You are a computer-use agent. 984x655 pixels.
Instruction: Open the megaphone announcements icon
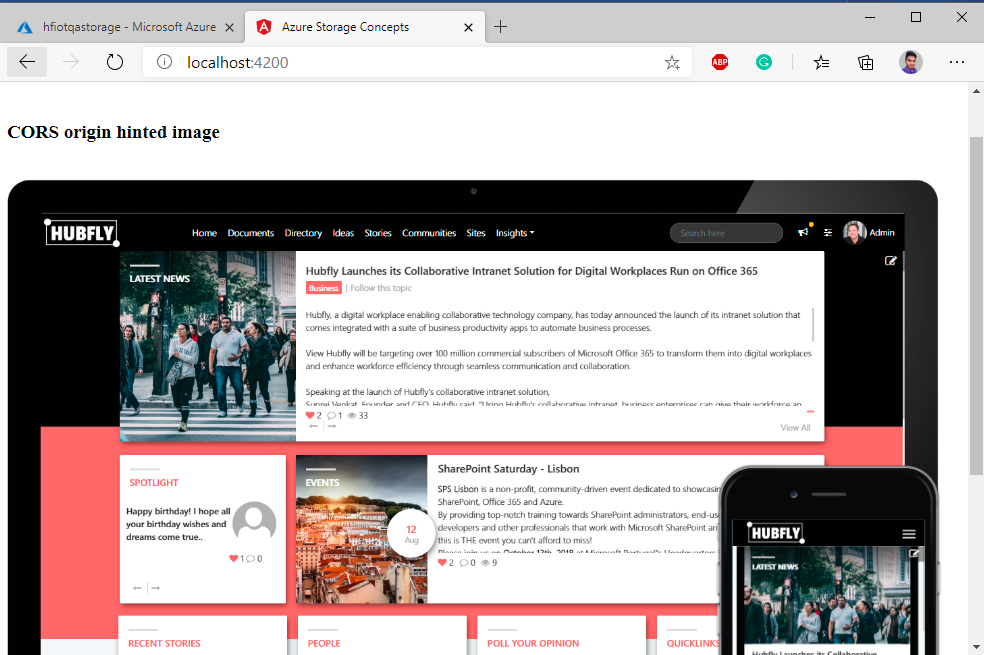803,232
